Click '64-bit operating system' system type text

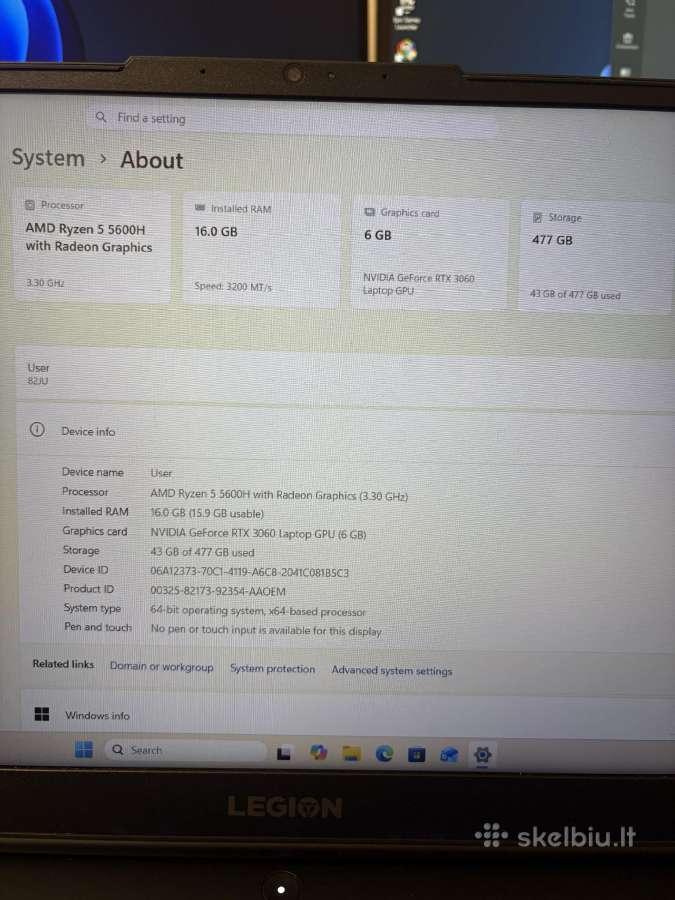click(258, 611)
